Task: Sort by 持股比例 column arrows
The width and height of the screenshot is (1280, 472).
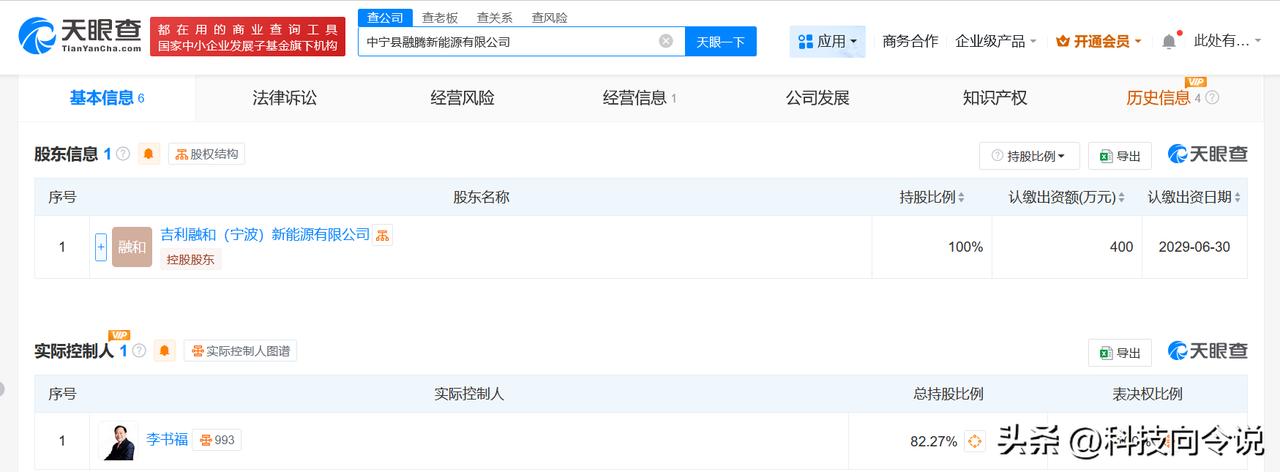Action: coord(961,198)
